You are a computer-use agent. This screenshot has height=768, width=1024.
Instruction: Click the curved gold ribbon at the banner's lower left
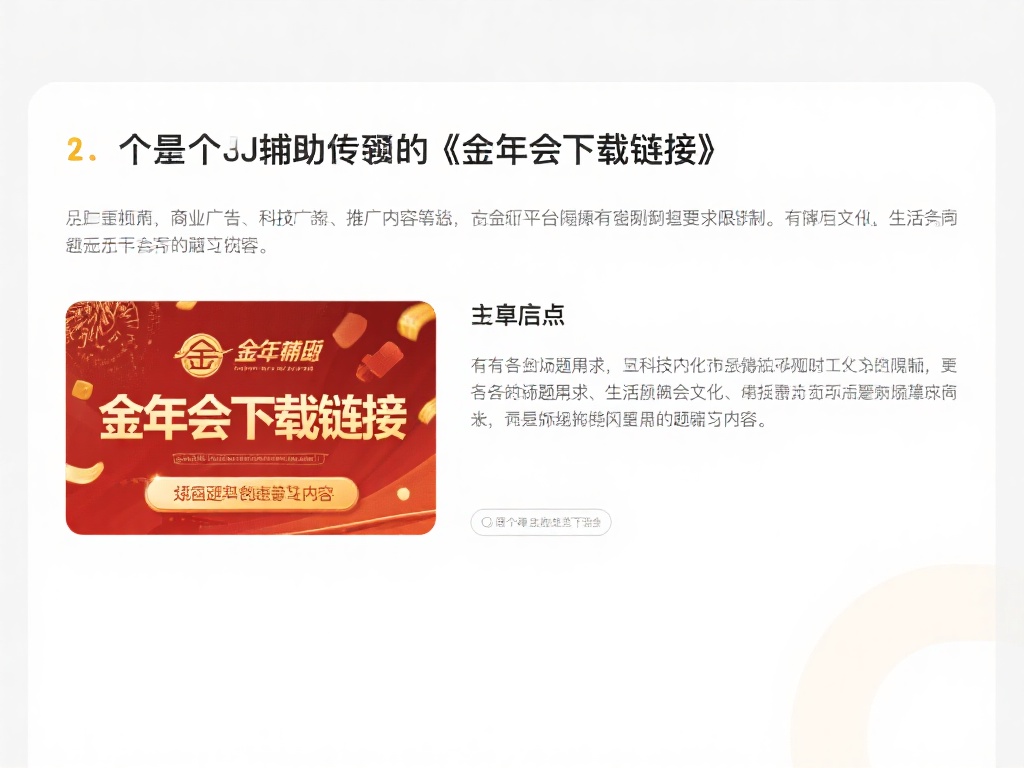tap(85, 472)
